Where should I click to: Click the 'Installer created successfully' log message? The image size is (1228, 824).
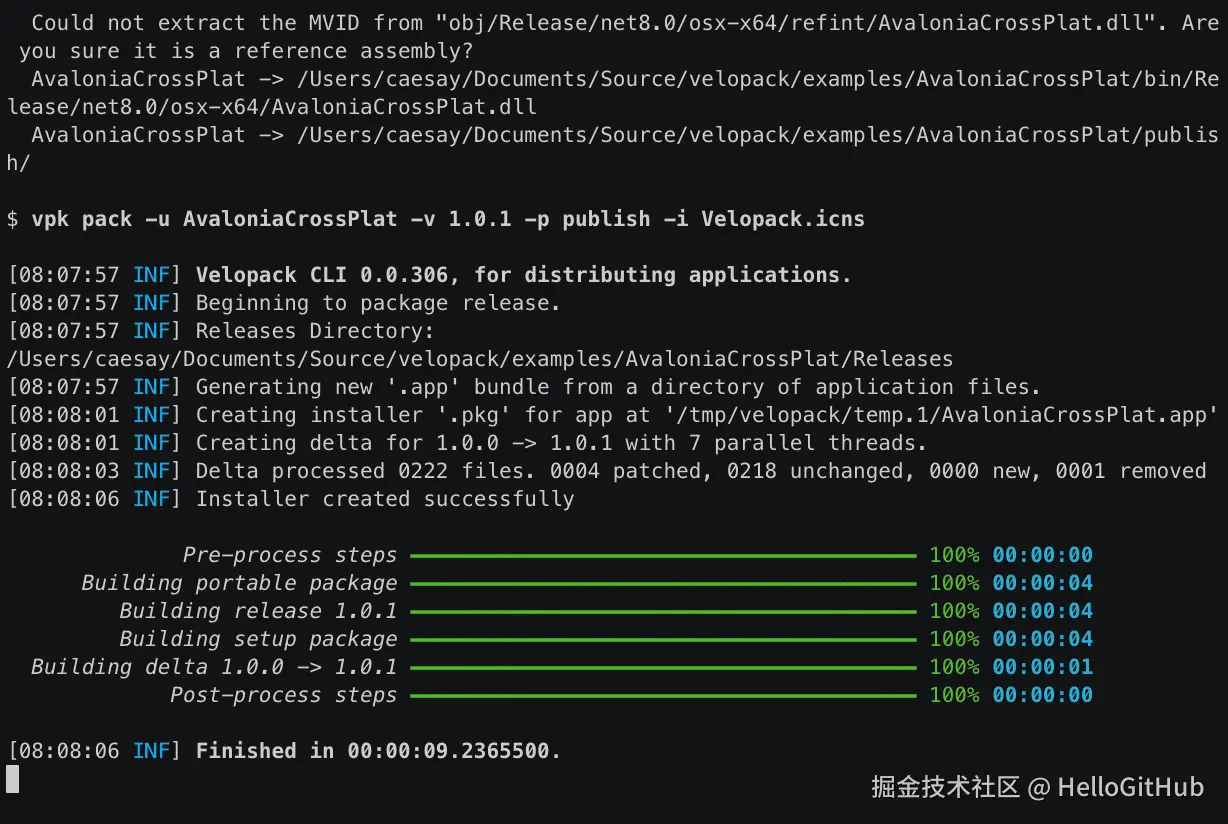click(x=385, y=499)
